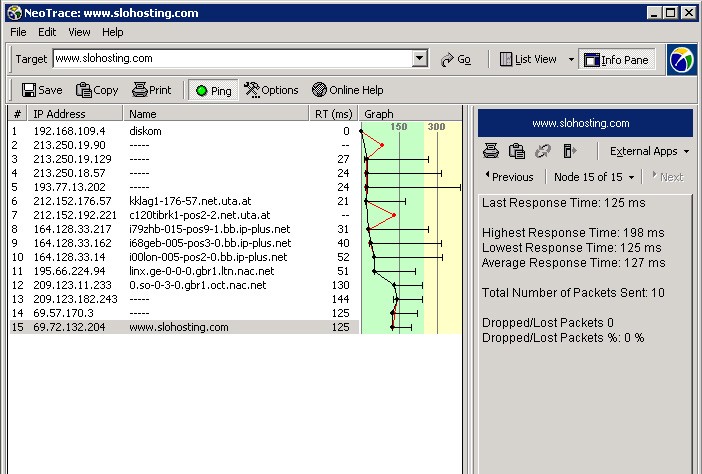Click Highest Response Time: 198 ms text

coord(573,233)
